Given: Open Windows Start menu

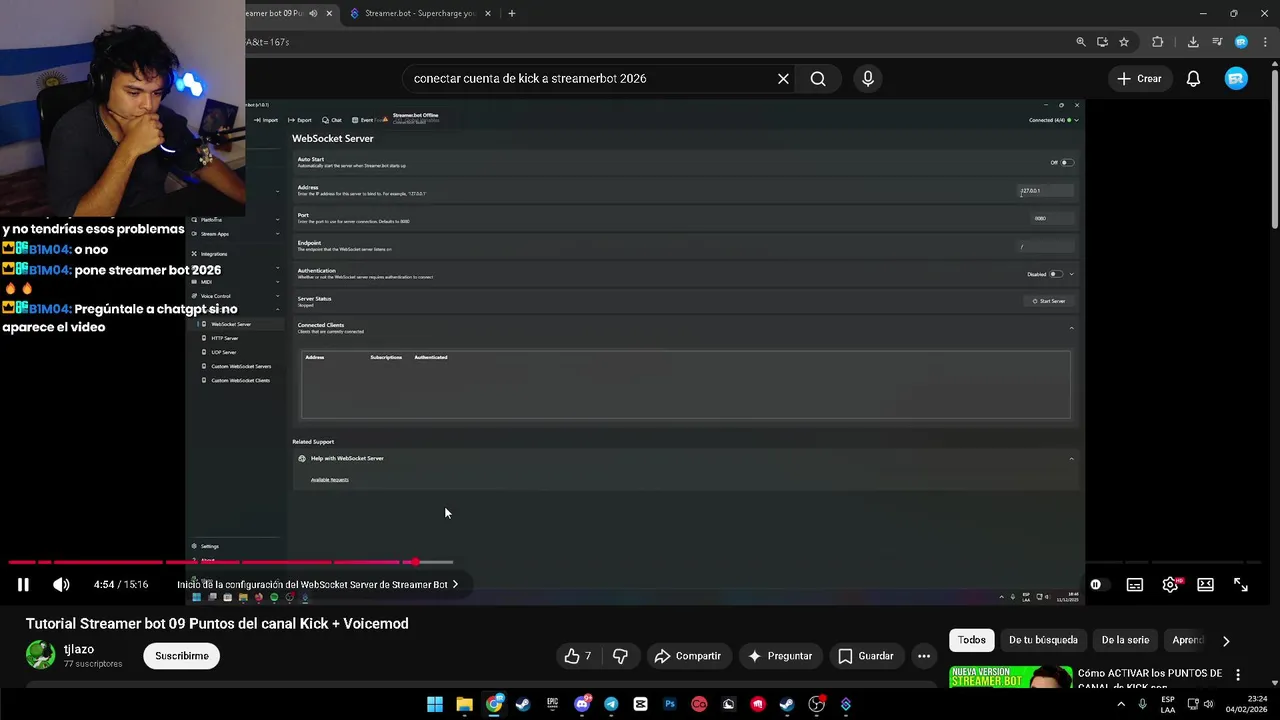Looking at the screenshot, I should tap(435, 704).
